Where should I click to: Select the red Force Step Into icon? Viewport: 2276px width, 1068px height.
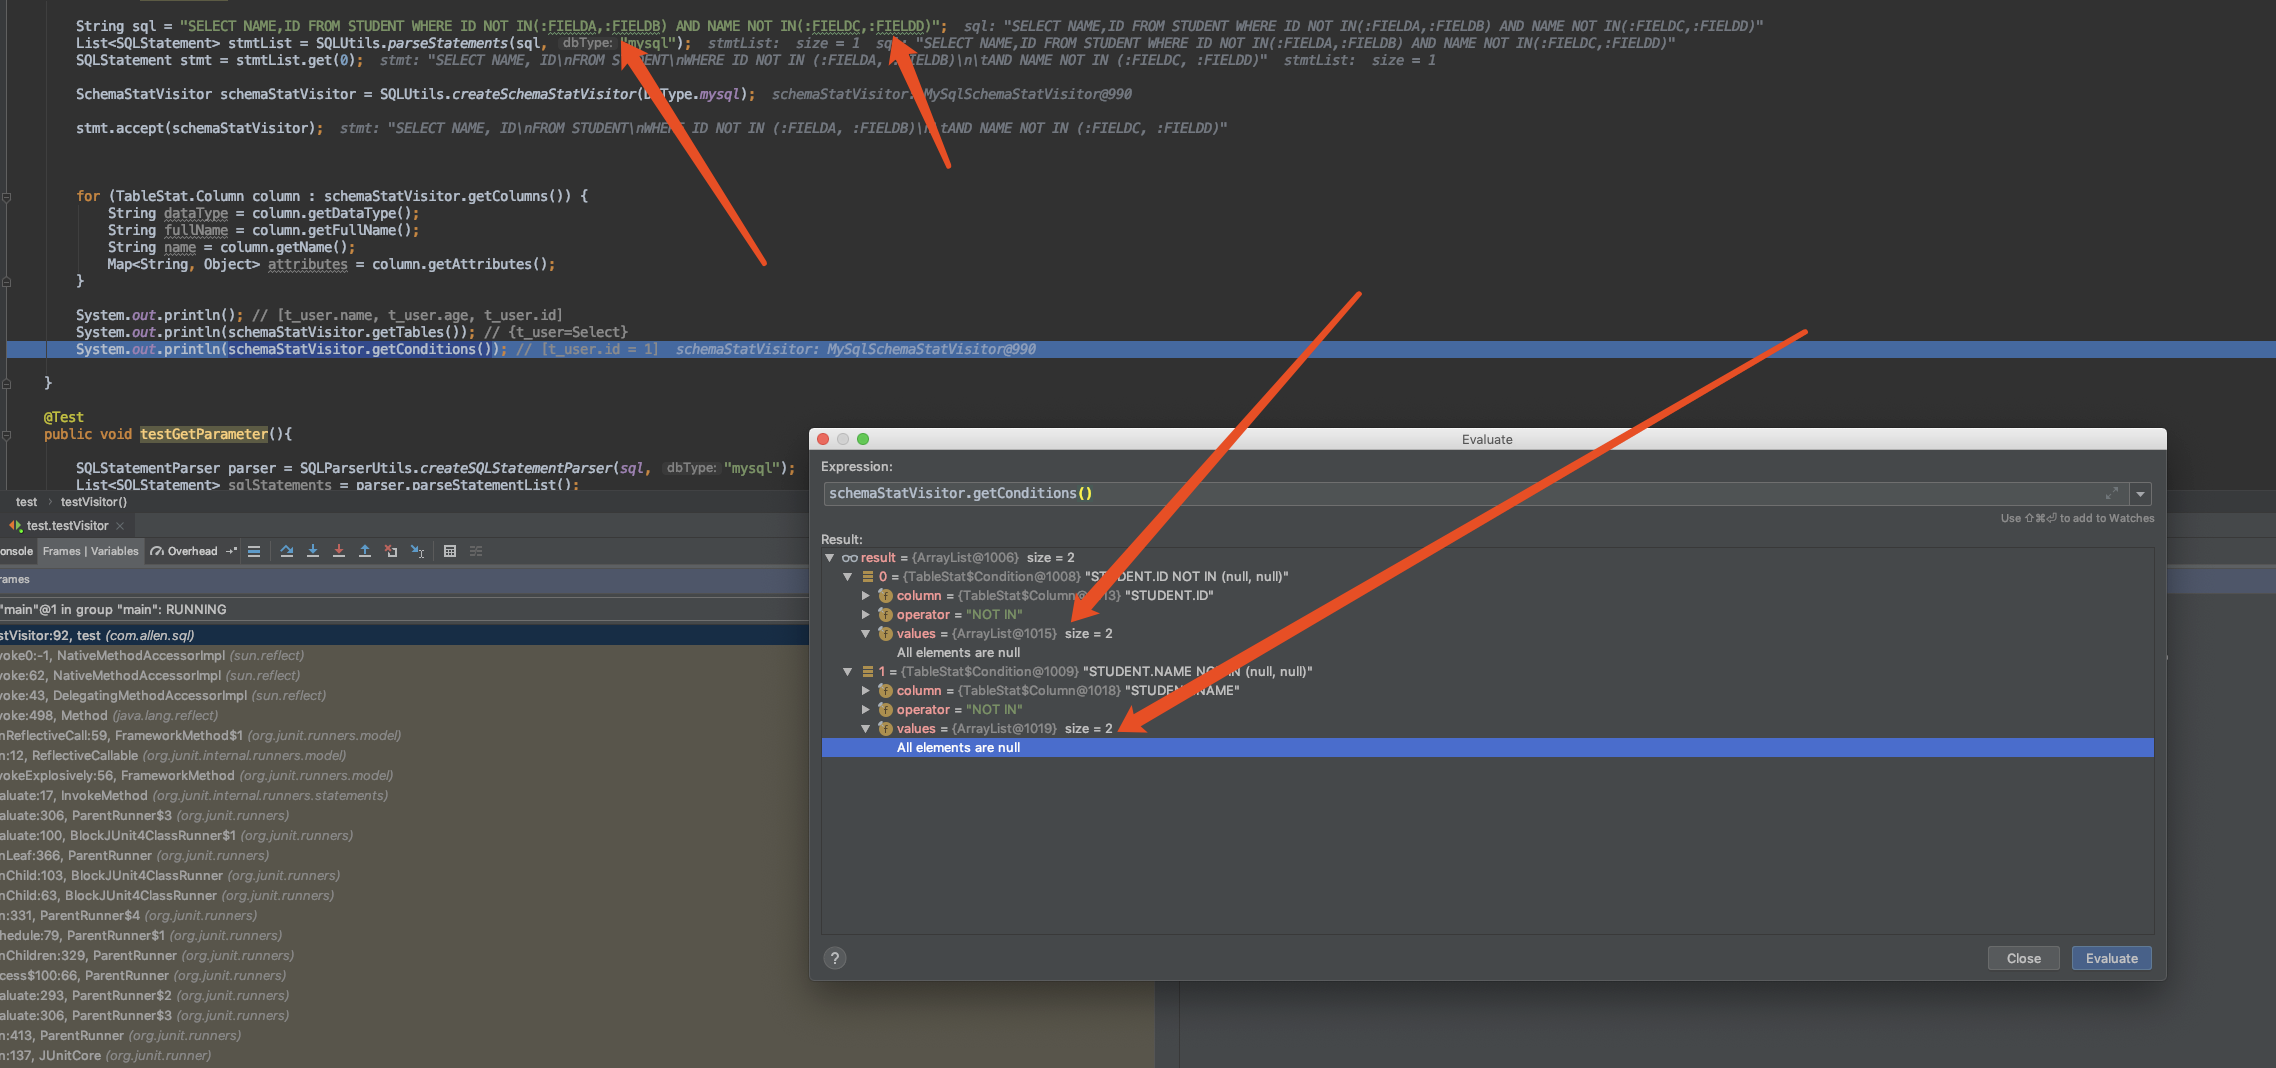point(339,551)
